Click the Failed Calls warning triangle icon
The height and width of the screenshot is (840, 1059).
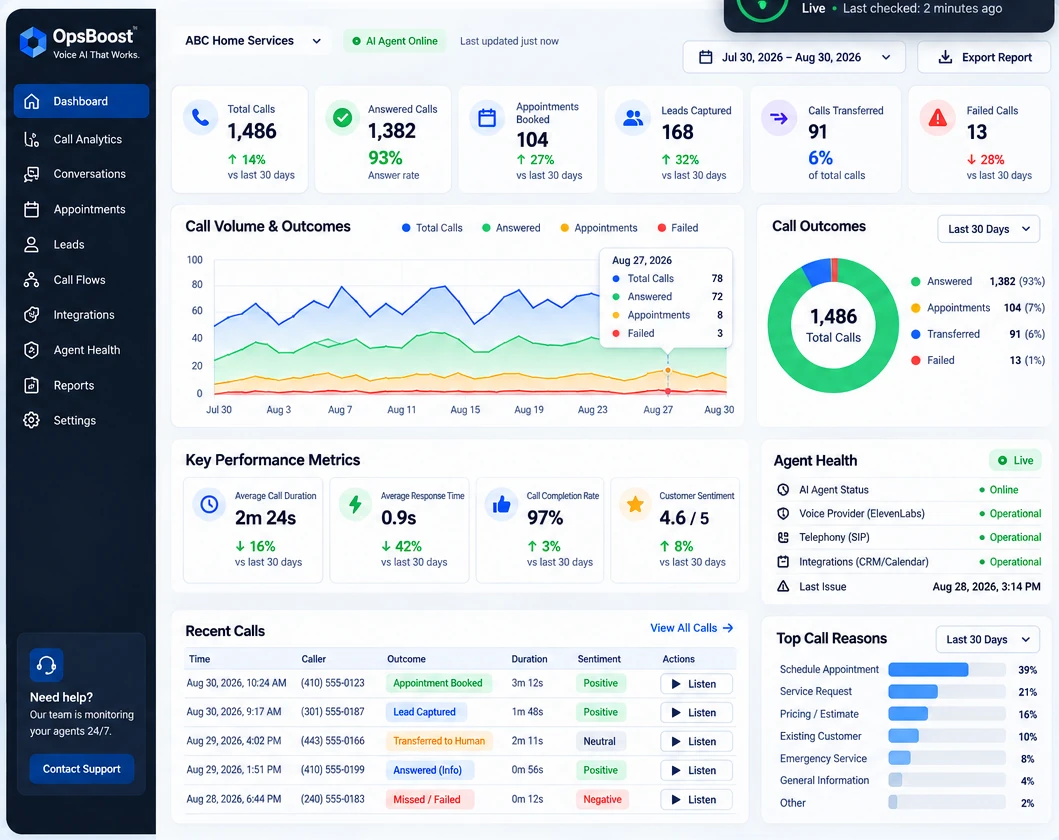coord(937,118)
